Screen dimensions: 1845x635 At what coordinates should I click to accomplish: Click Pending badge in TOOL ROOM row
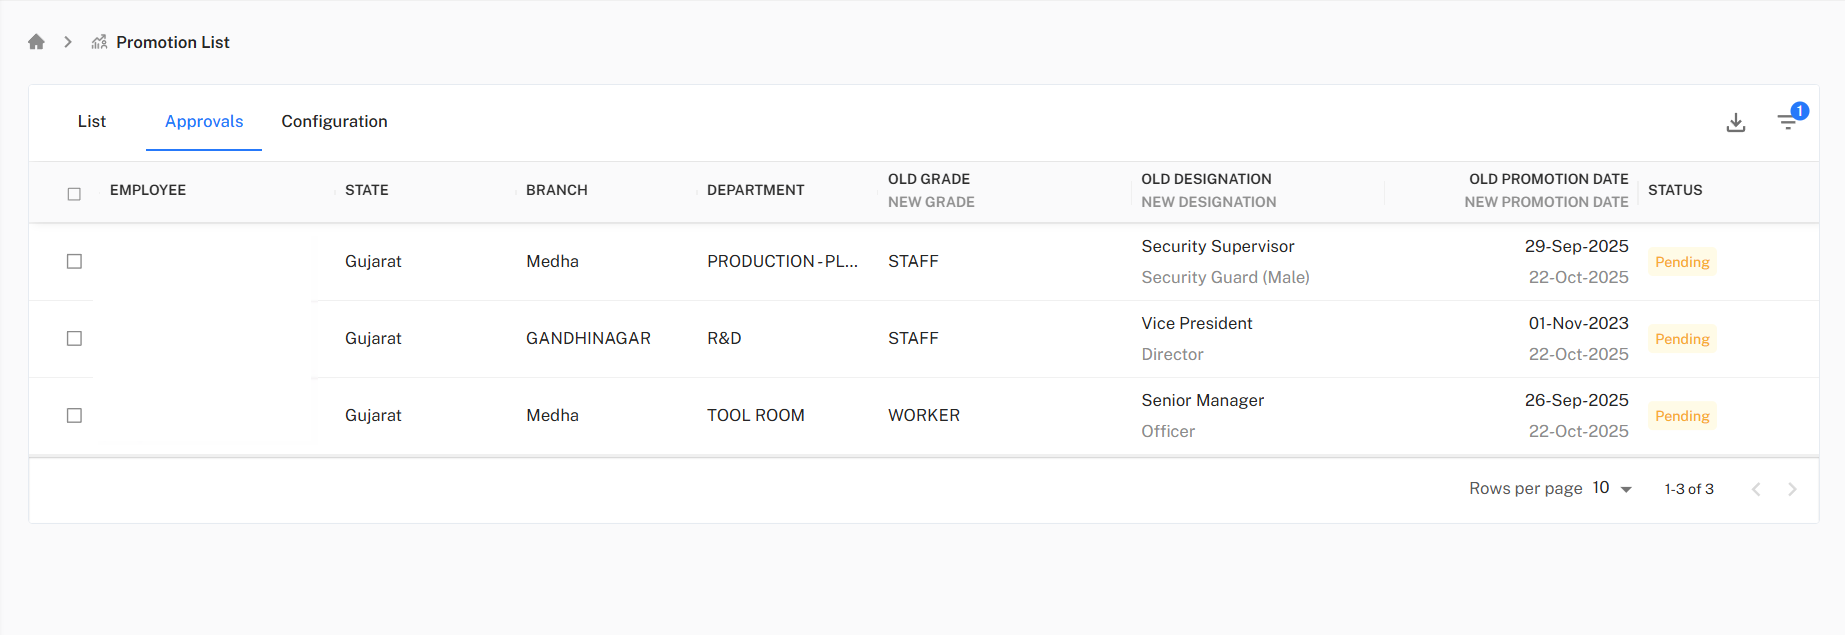[x=1682, y=416]
